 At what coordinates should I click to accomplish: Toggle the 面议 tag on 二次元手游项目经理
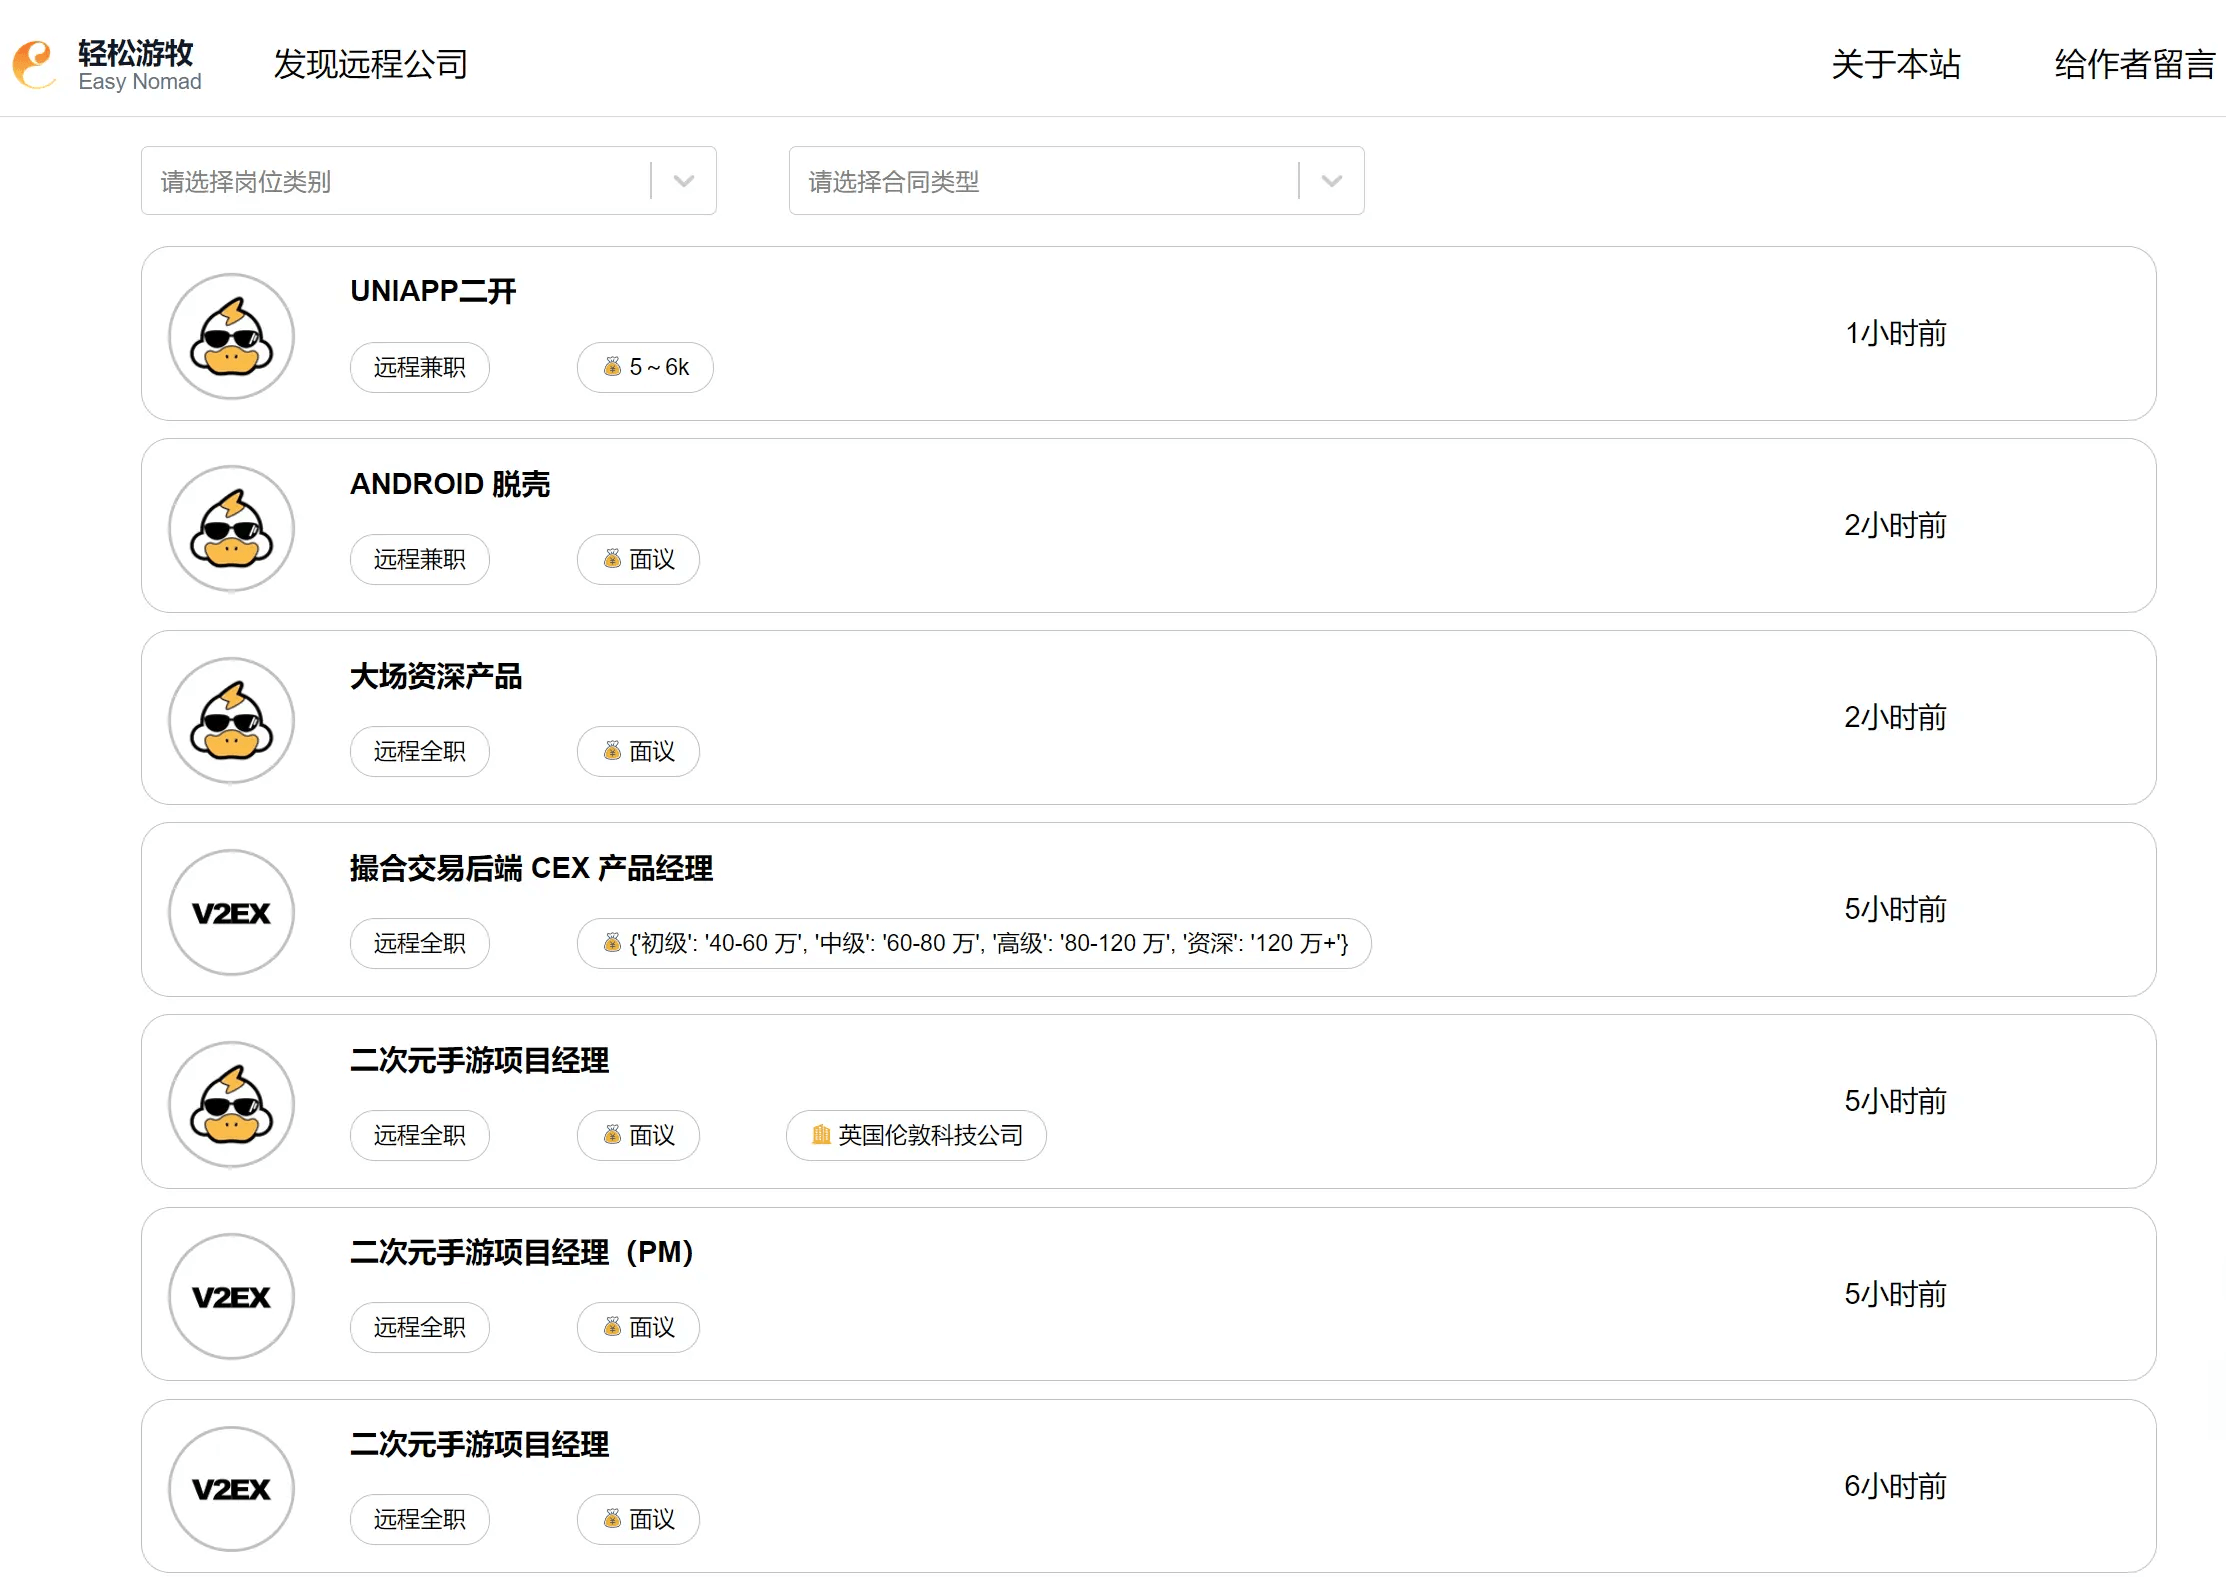click(x=637, y=1135)
